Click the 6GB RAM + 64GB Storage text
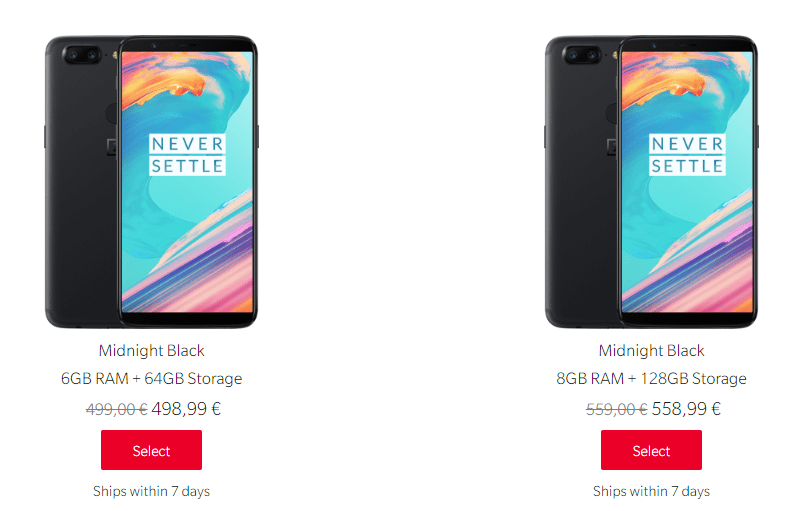The image size is (801, 511). tap(151, 379)
